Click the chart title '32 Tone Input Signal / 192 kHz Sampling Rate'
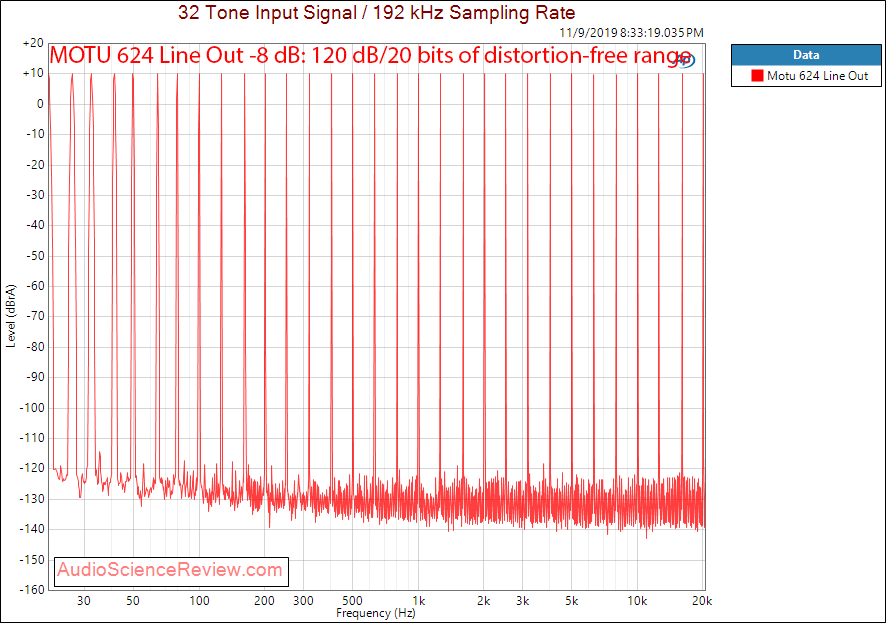This screenshot has width=886, height=623. 376,12
